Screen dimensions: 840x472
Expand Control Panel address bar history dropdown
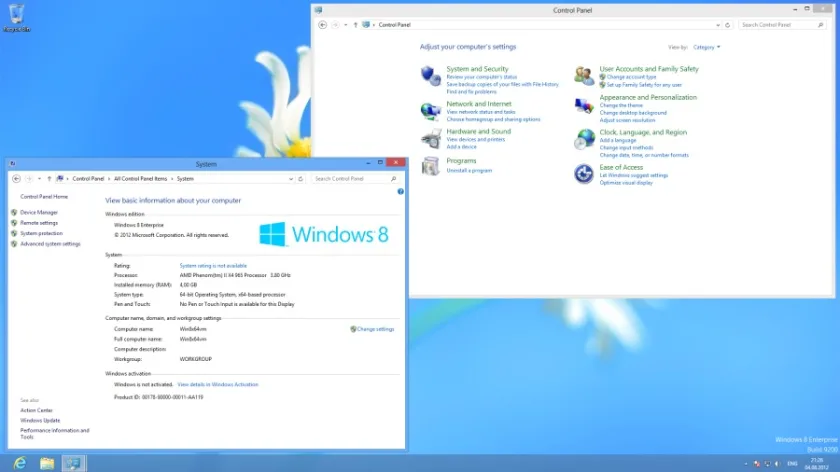tap(718, 25)
